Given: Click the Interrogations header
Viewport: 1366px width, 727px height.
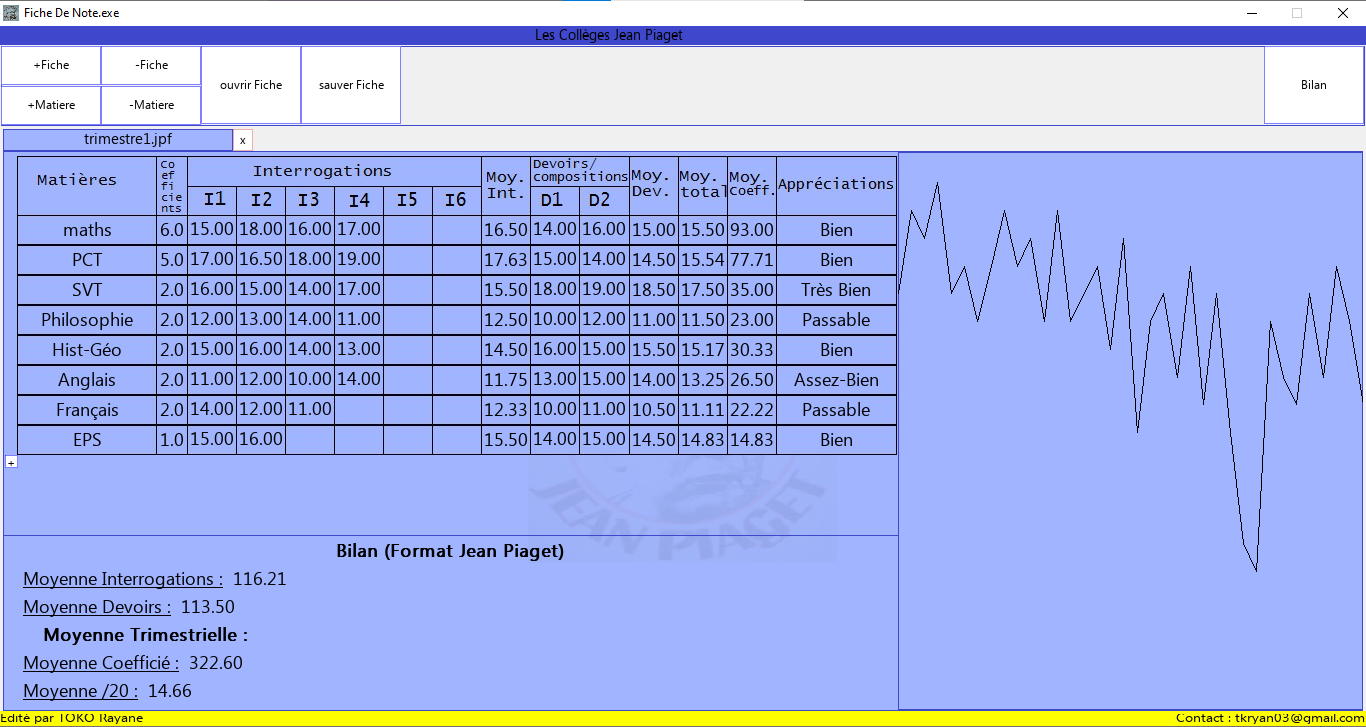Looking at the screenshot, I should [x=334, y=171].
